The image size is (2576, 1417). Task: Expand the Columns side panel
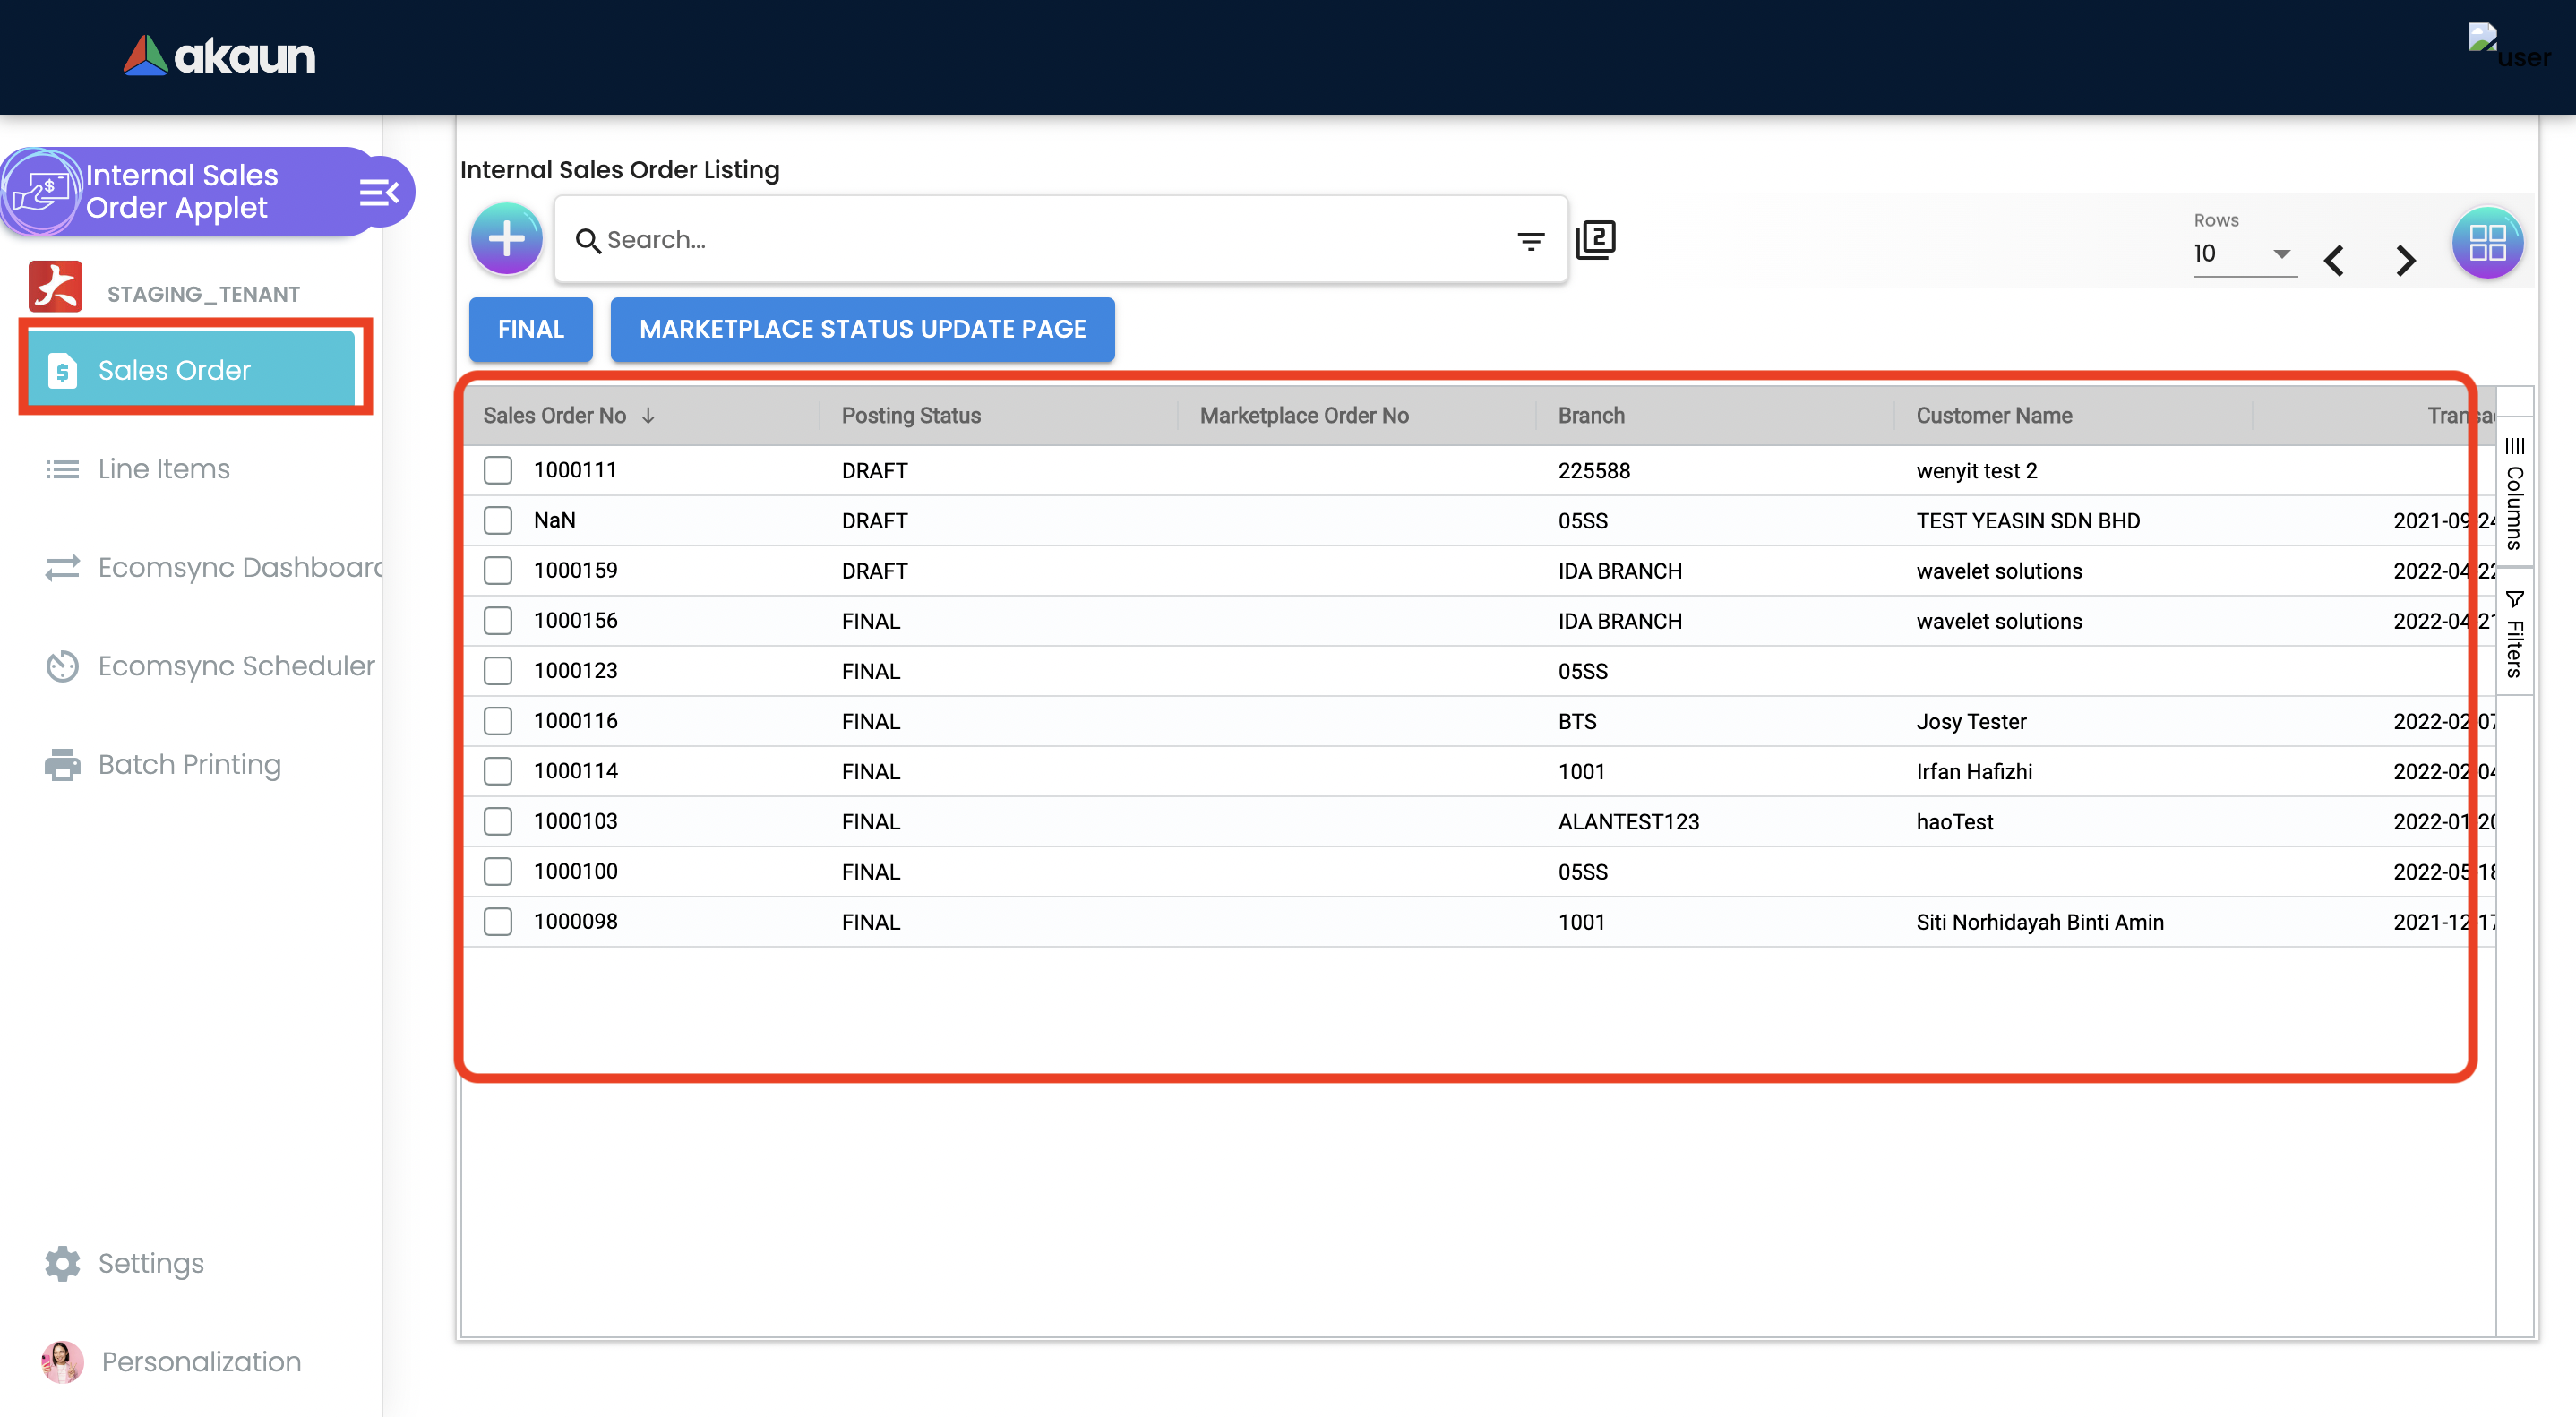(x=2514, y=493)
